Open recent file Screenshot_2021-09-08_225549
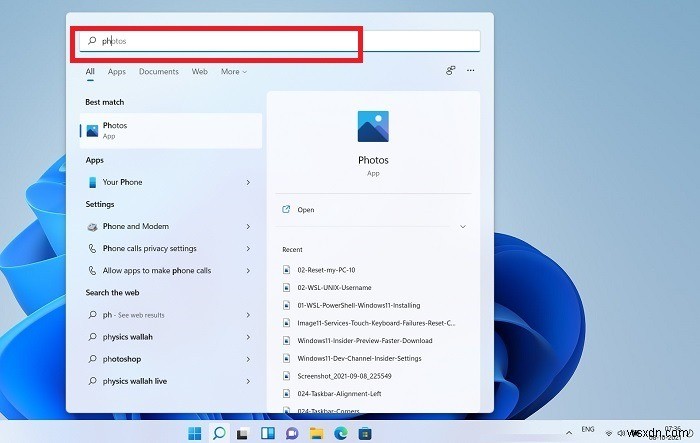Screen dimensions: 700x443 344,376
